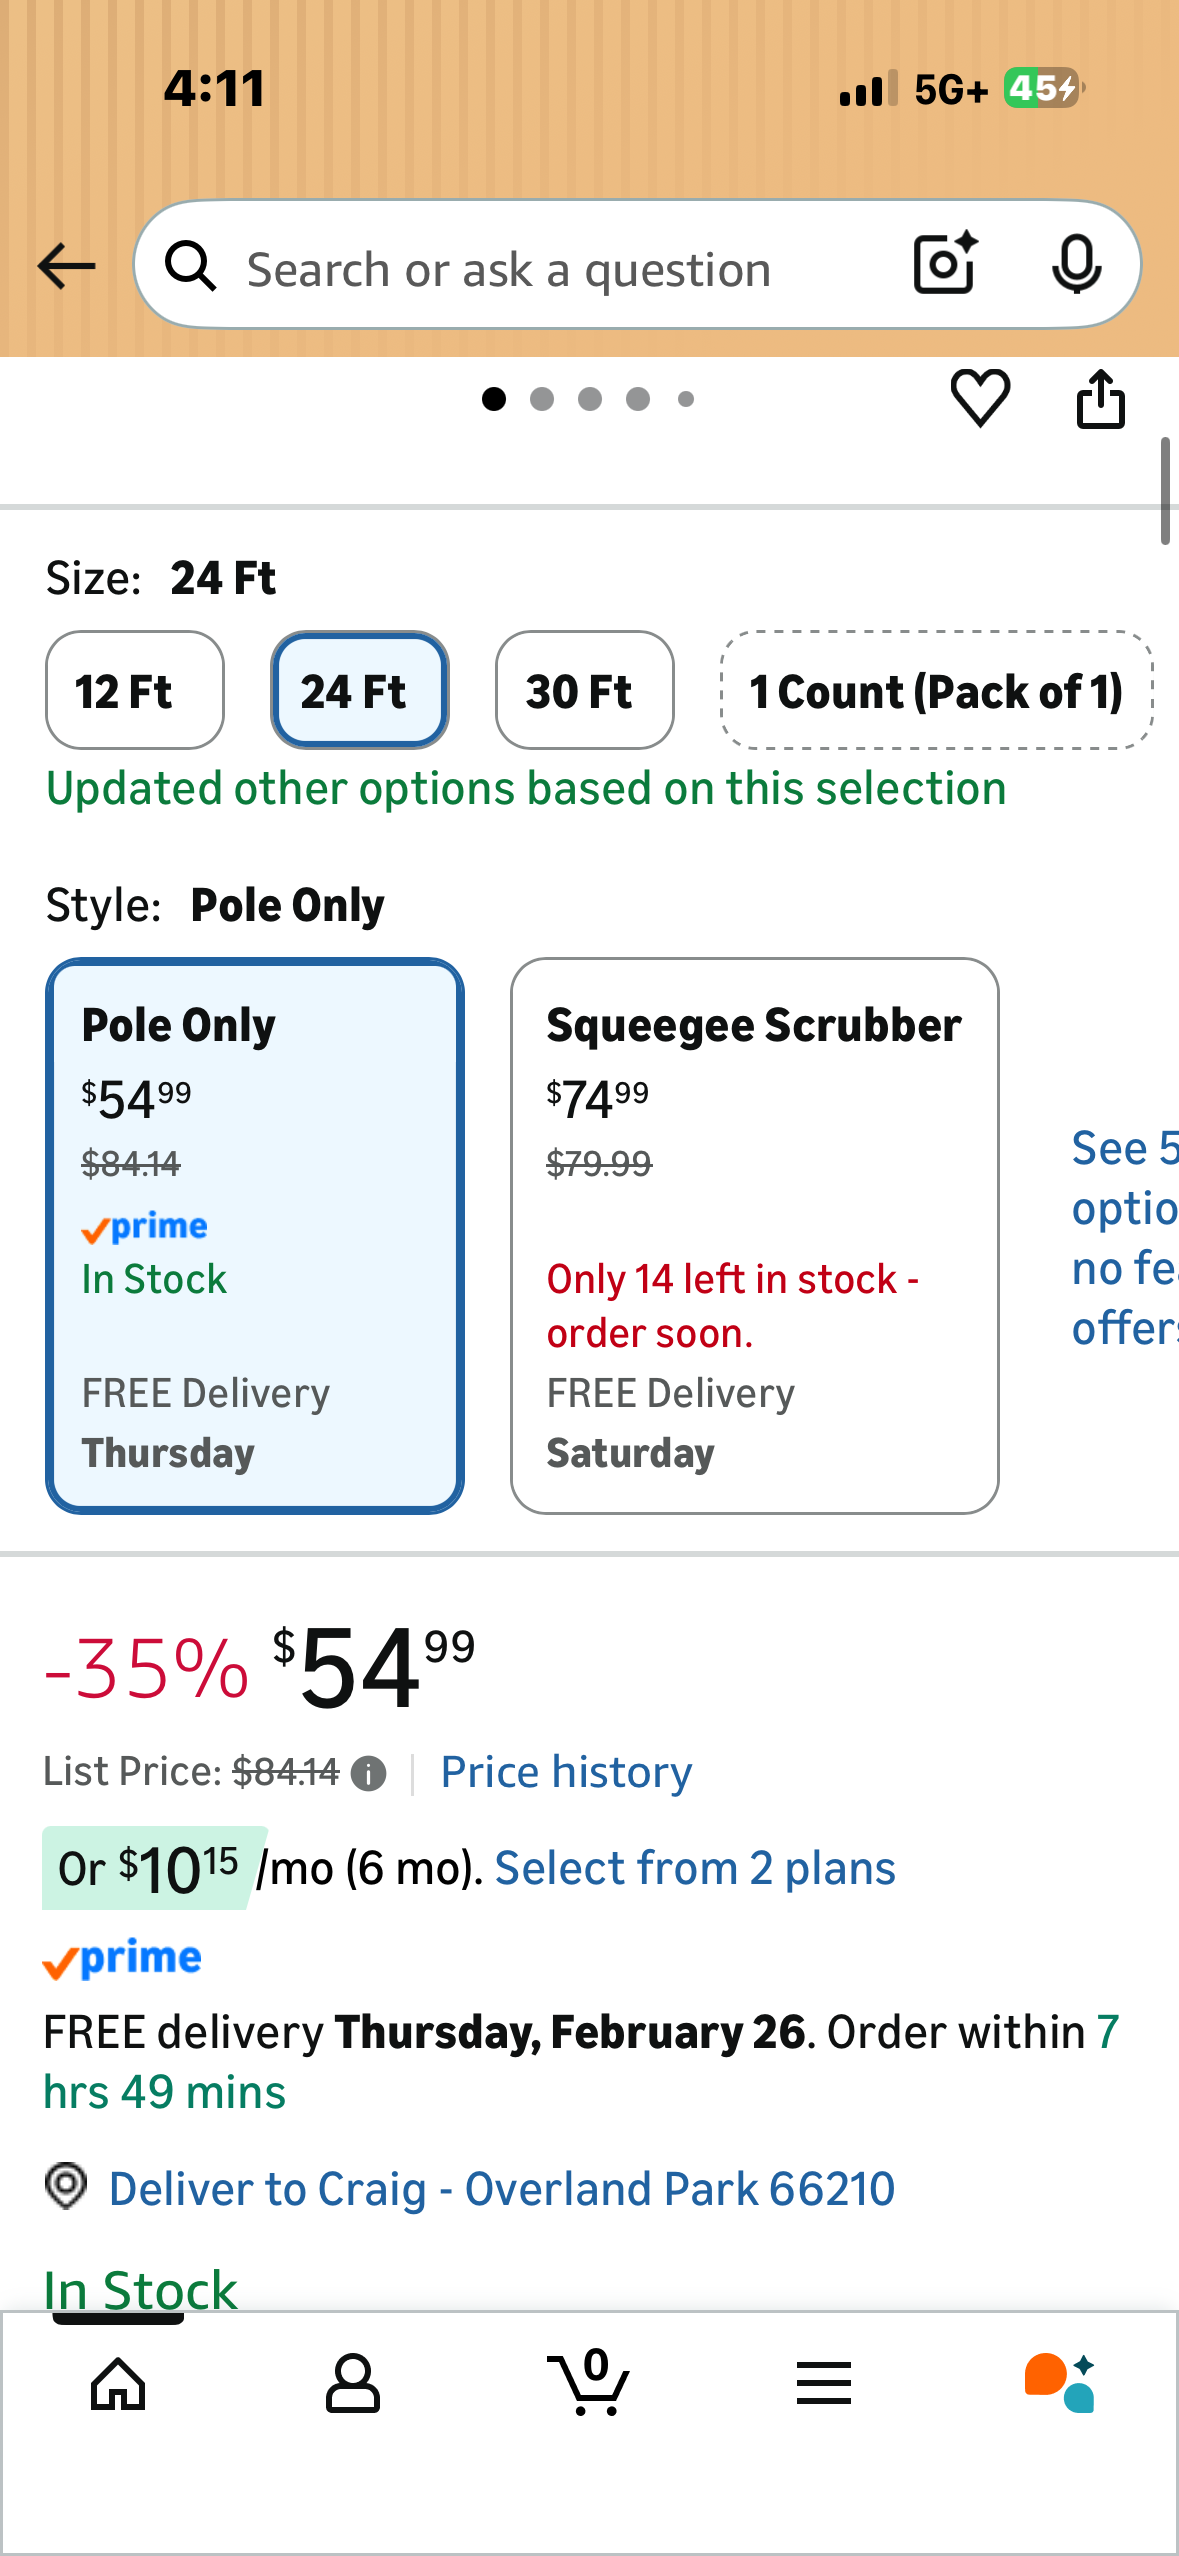Change delivery address Overland Park 66210
Image resolution: width=1179 pixels, height=2556 pixels.
[x=500, y=2188]
